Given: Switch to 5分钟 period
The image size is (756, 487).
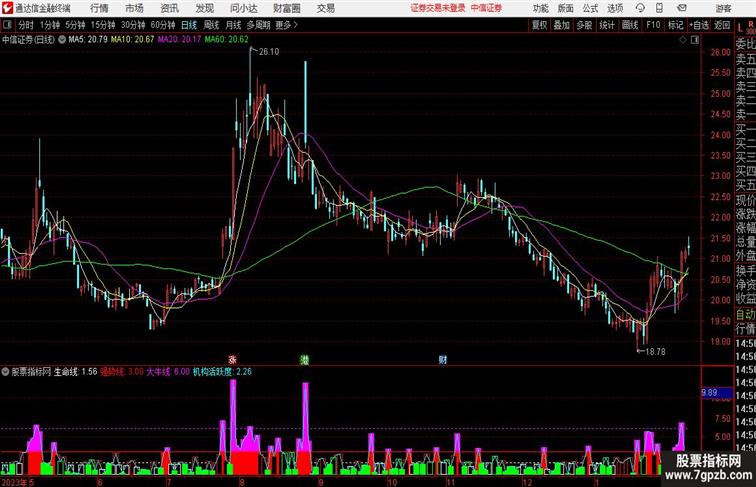Looking at the screenshot, I should pyautogui.click(x=75, y=25).
